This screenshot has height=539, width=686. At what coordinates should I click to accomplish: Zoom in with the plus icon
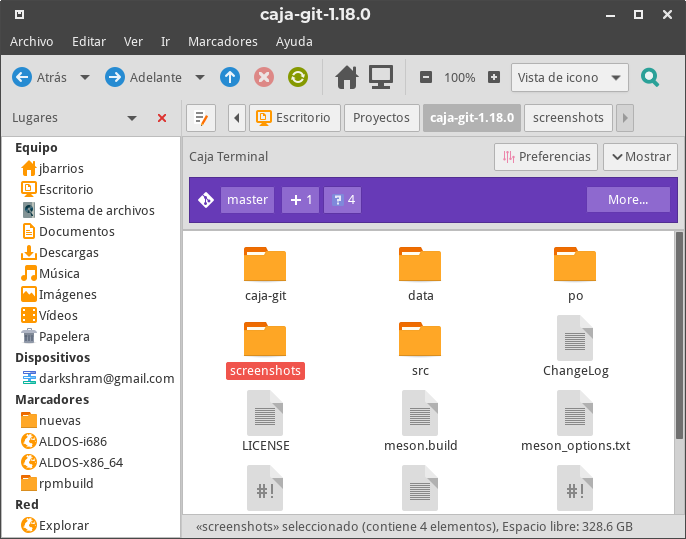point(494,77)
